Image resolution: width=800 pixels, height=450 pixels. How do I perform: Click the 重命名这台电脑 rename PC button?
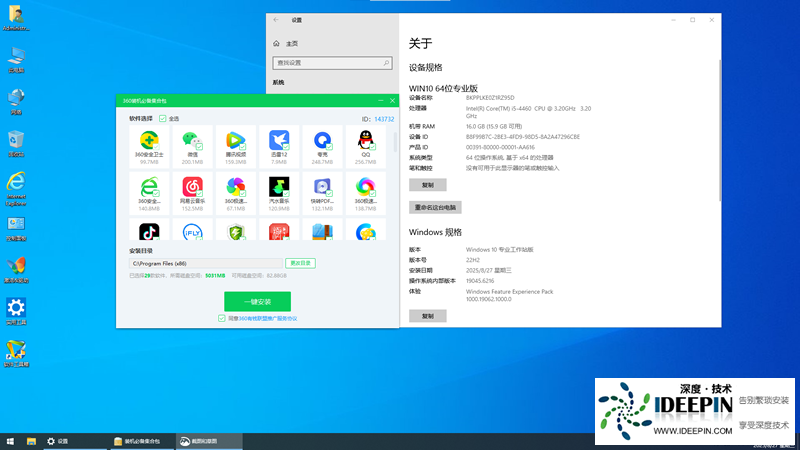click(x=435, y=207)
